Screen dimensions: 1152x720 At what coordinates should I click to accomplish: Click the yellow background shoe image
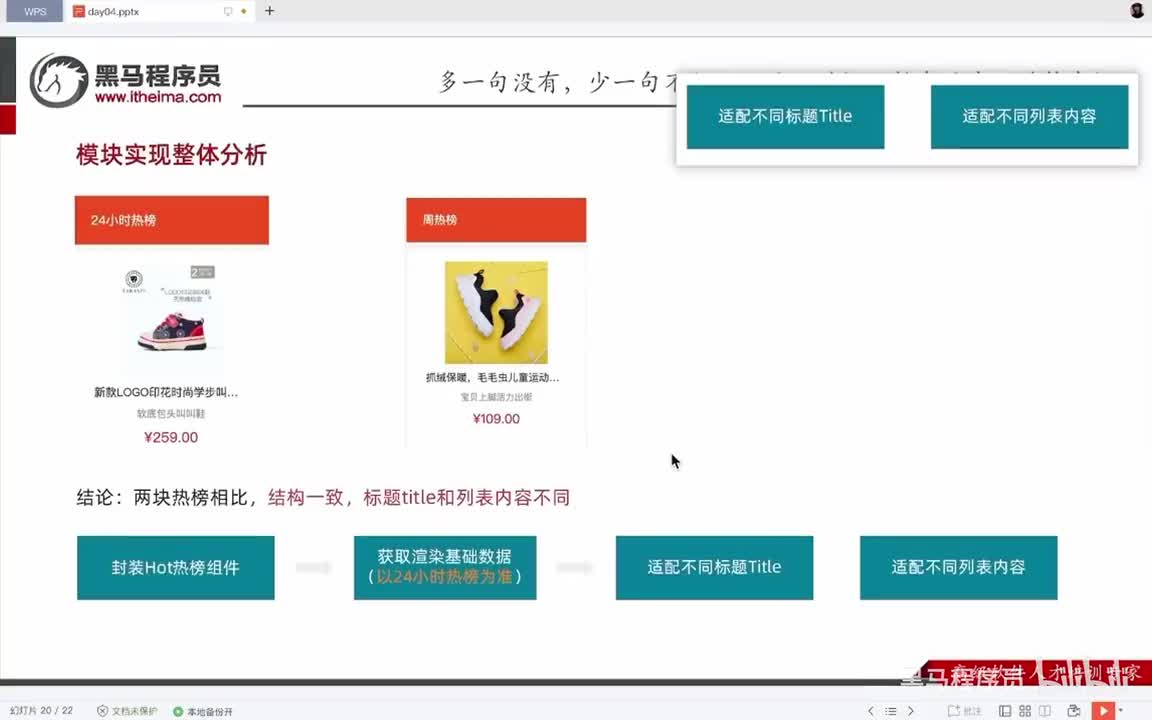[x=496, y=312]
